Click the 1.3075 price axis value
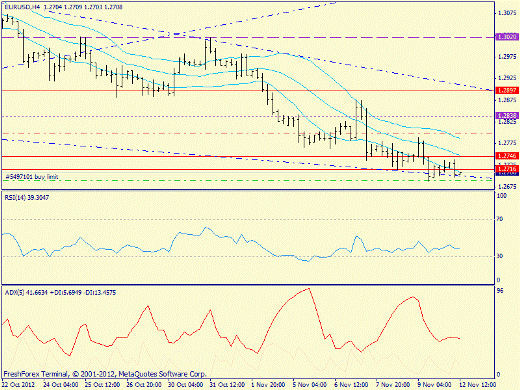The width and height of the screenshot is (520, 390). 507,13
